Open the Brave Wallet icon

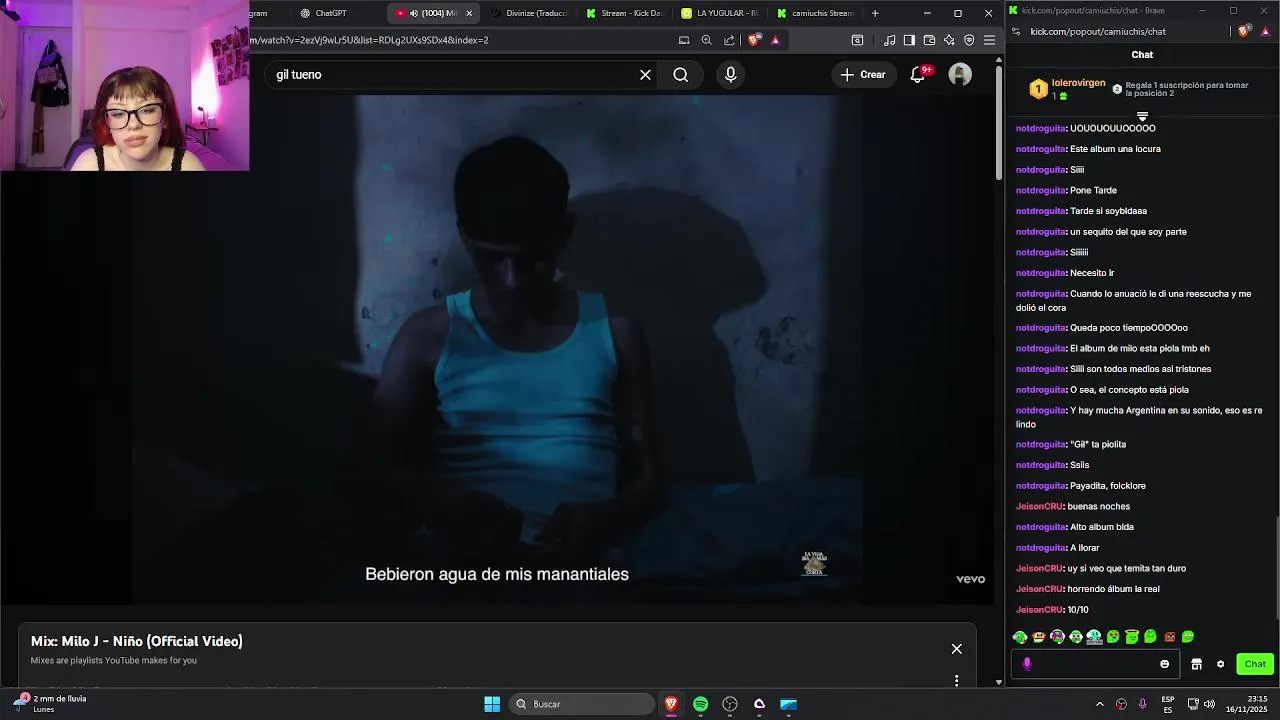click(x=929, y=40)
